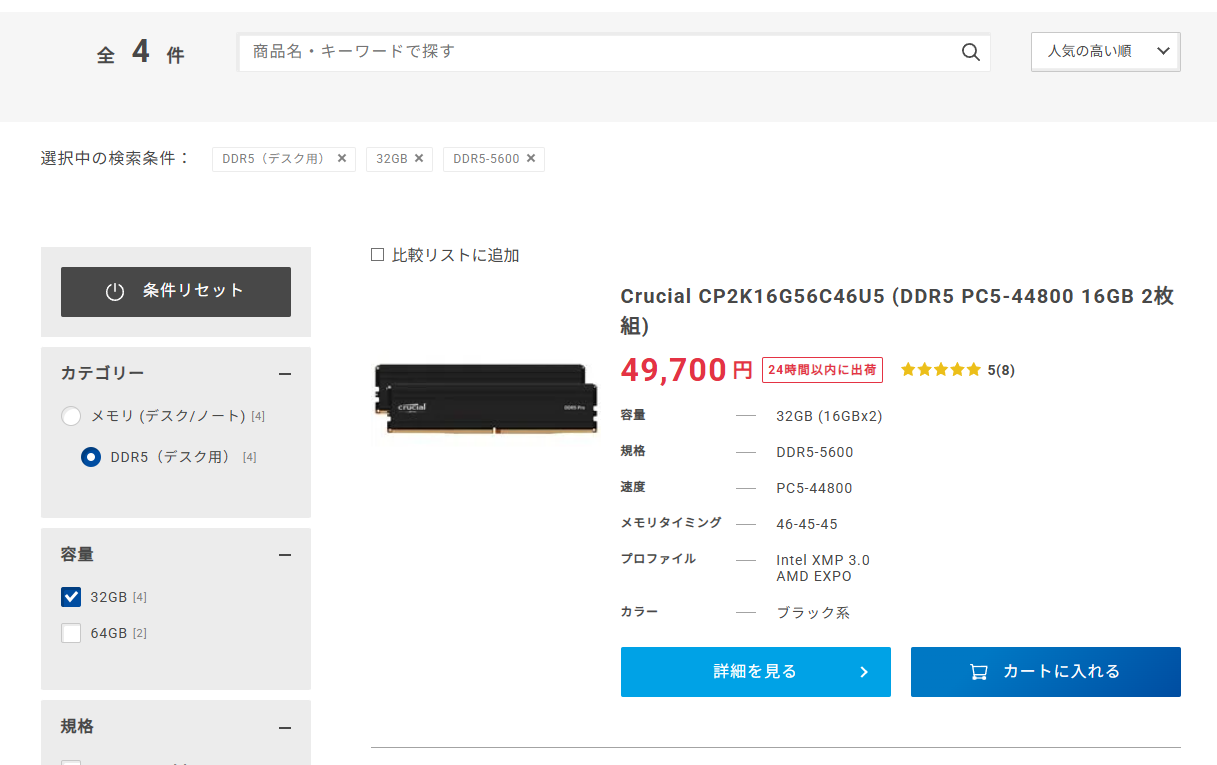1217x765 pixels.
Task: Remove the DDR5（デスク用） filter tag
Action: 342,158
